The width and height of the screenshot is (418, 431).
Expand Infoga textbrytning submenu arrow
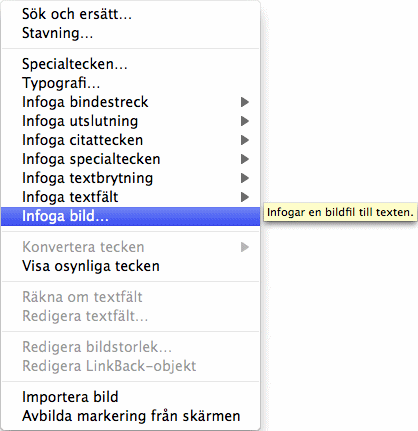[x=245, y=178]
